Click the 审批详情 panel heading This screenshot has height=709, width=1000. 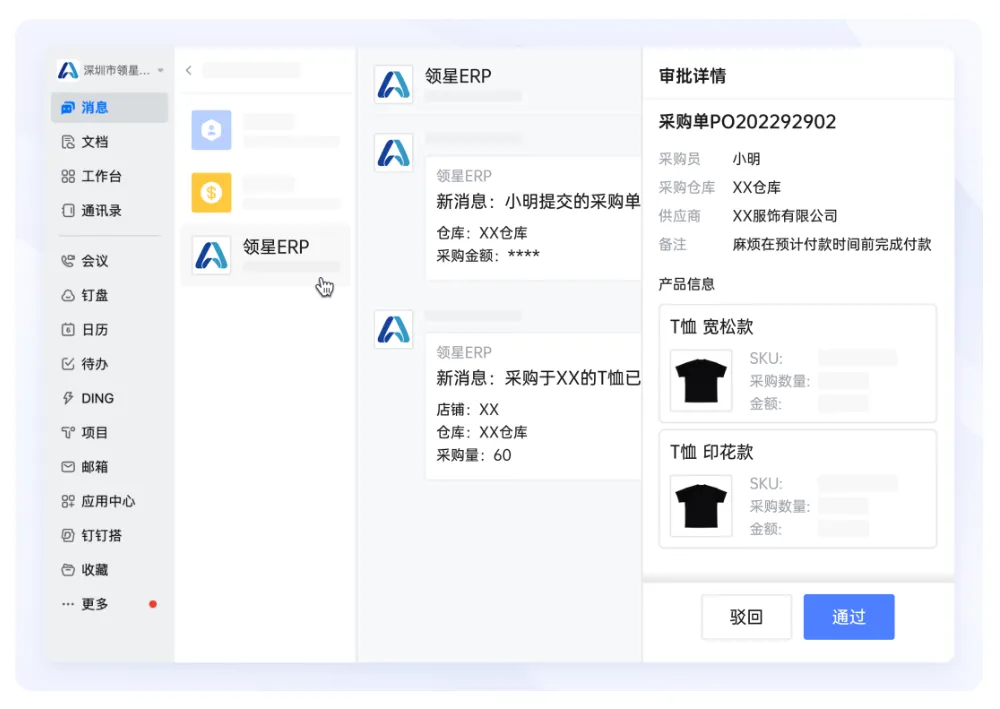pyautogui.click(x=692, y=76)
